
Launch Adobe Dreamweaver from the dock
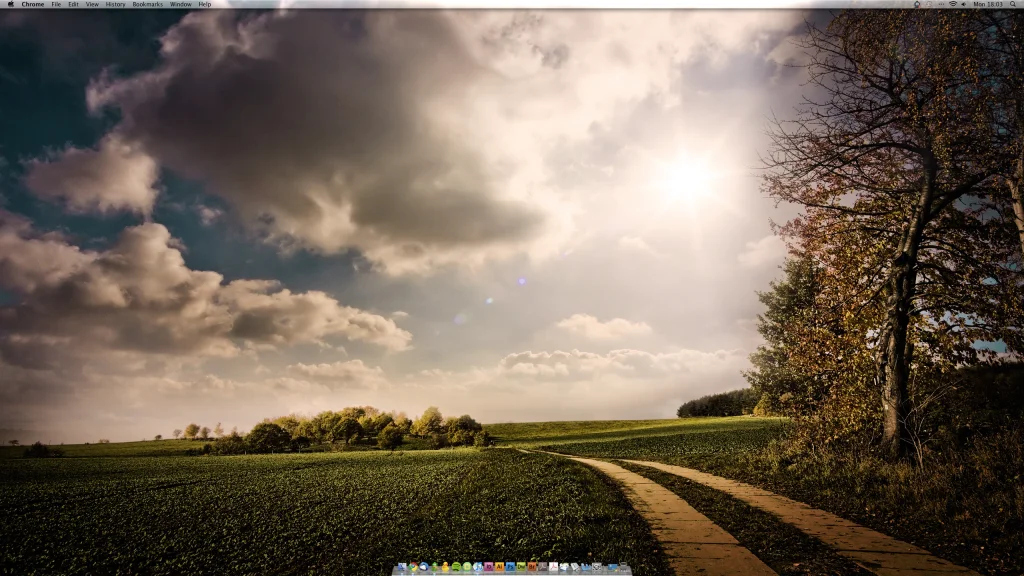coord(521,566)
